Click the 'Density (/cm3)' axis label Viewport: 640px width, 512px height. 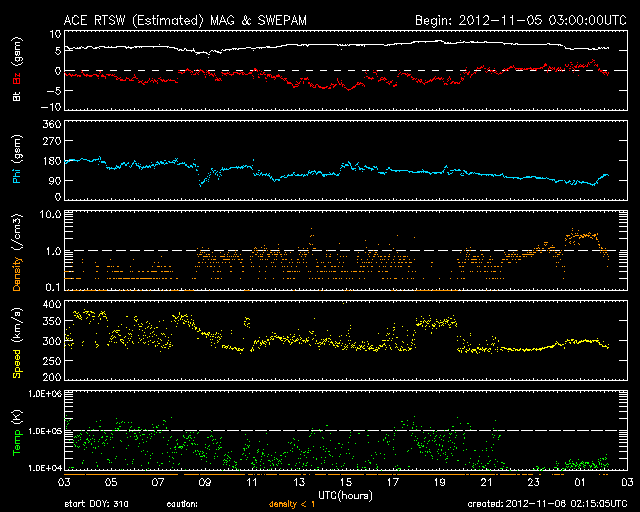click(17, 252)
